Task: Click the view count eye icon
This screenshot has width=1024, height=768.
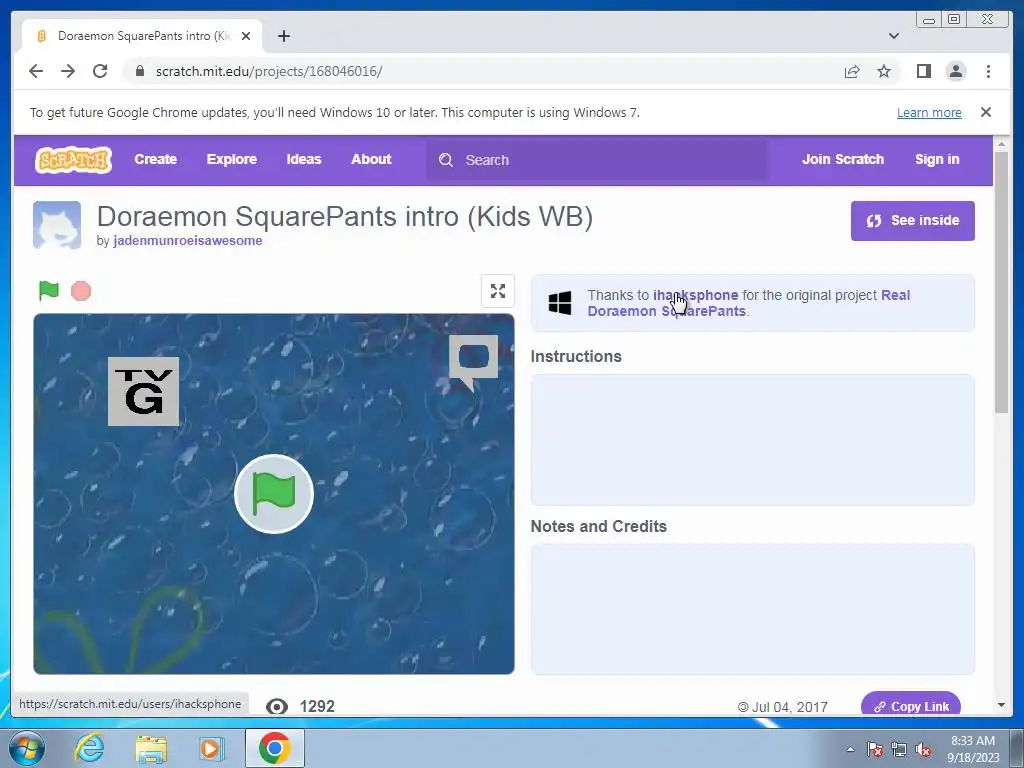Action: pyautogui.click(x=277, y=706)
